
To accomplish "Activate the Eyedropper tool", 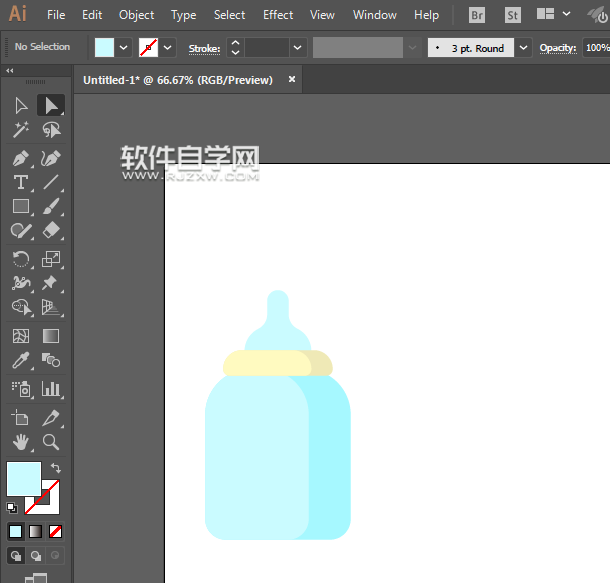I will coord(20,361).
